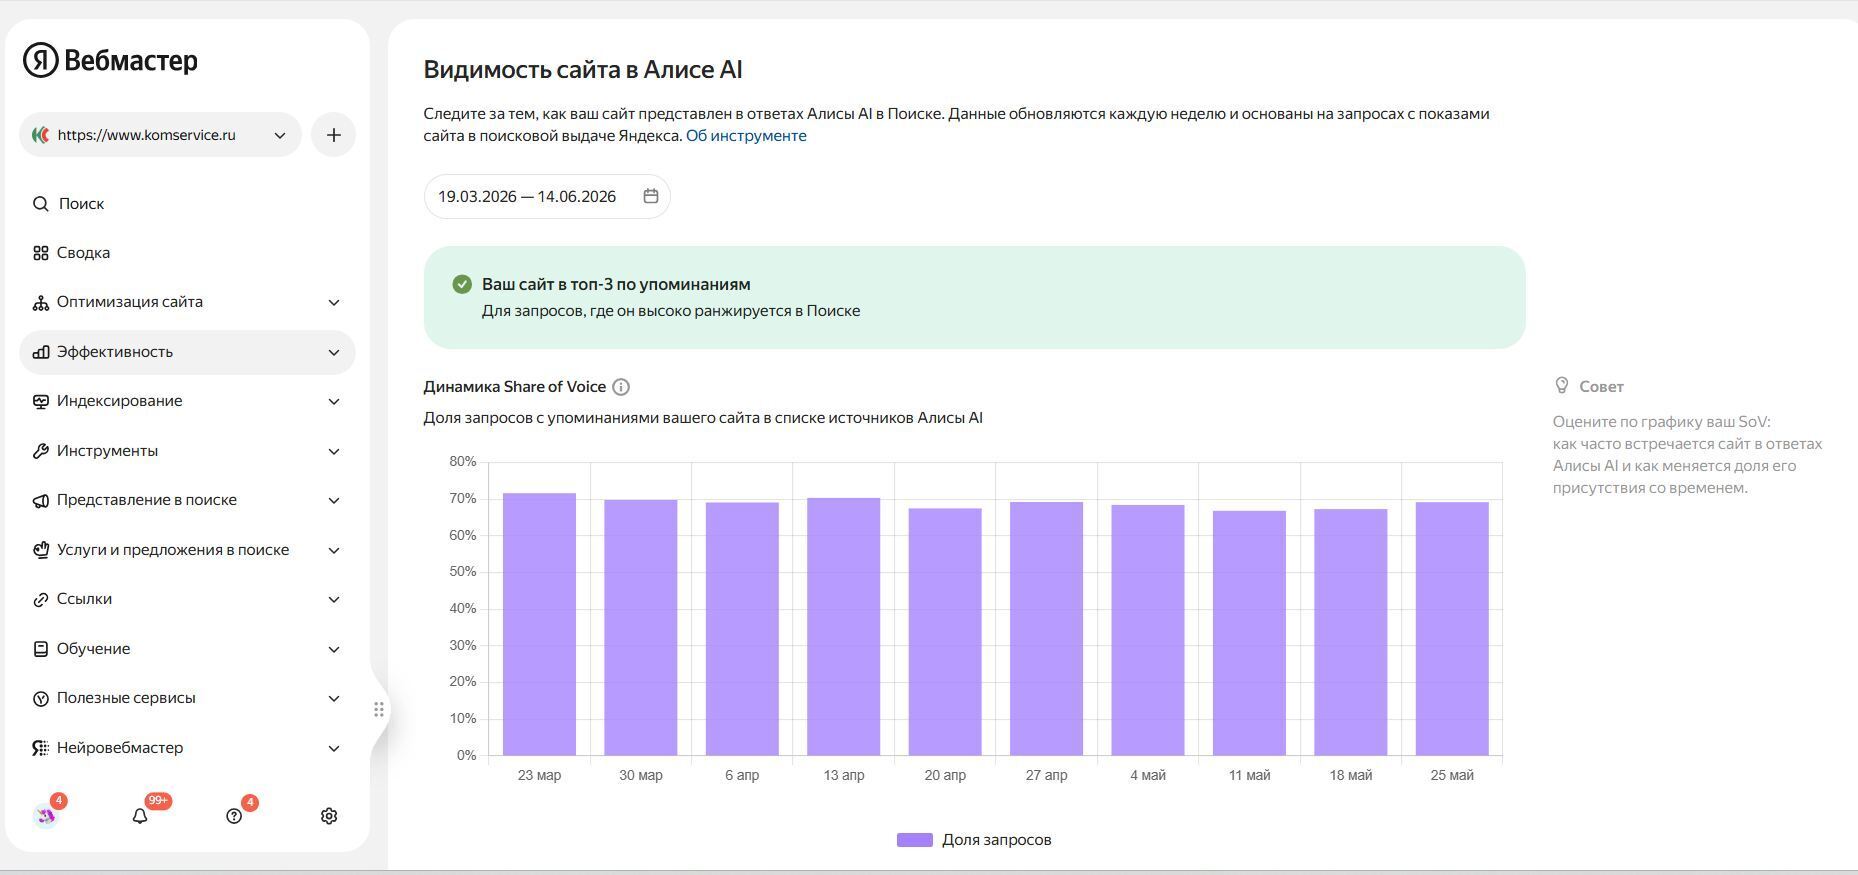Expand Нейровебмастер chevron

click(x=334, y=748)
